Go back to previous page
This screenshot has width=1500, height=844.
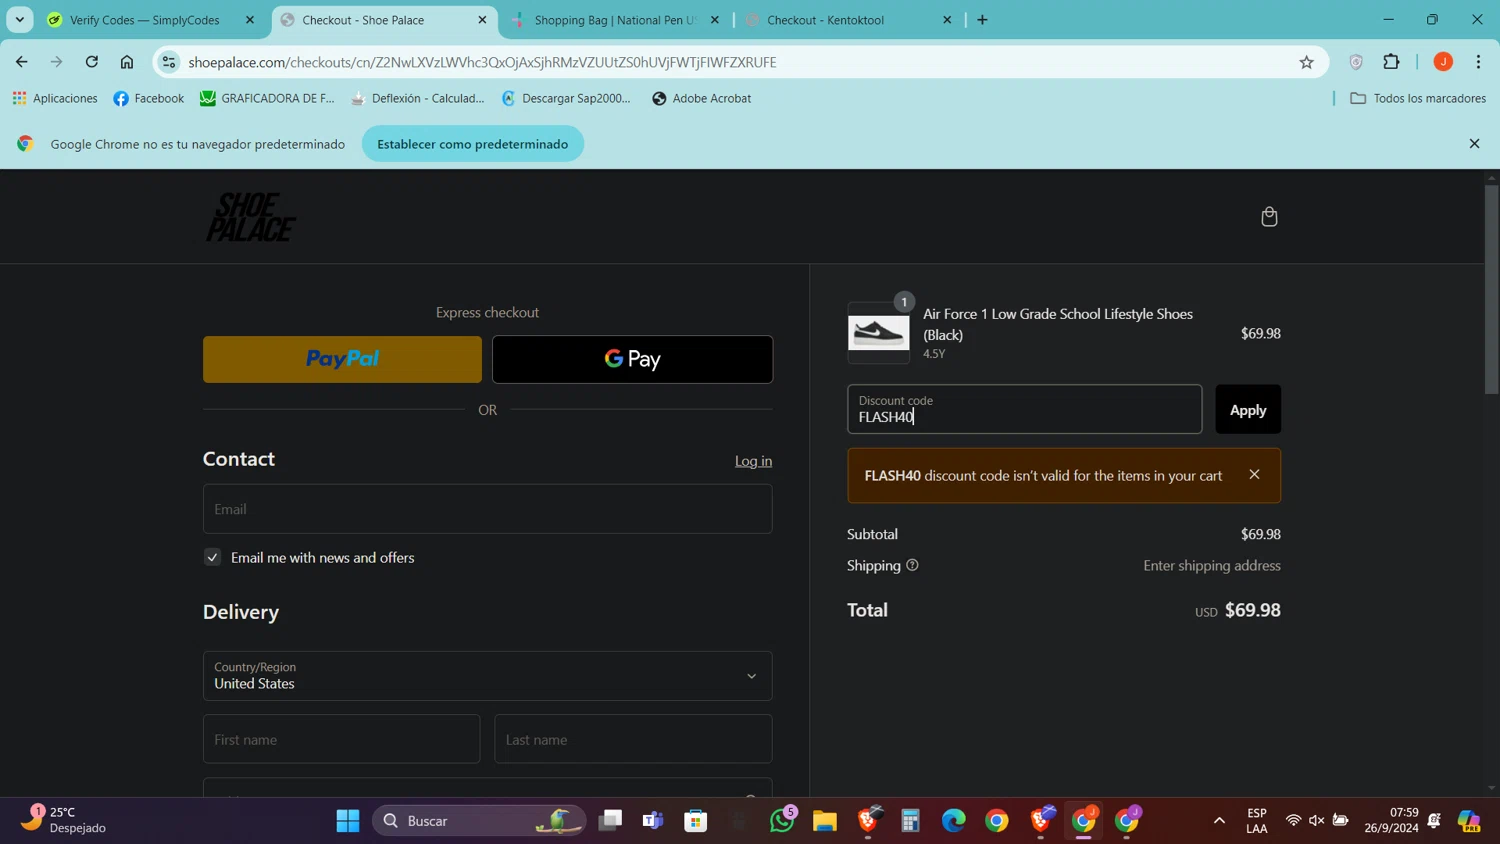pyautogui.click(x=22, y=62)
